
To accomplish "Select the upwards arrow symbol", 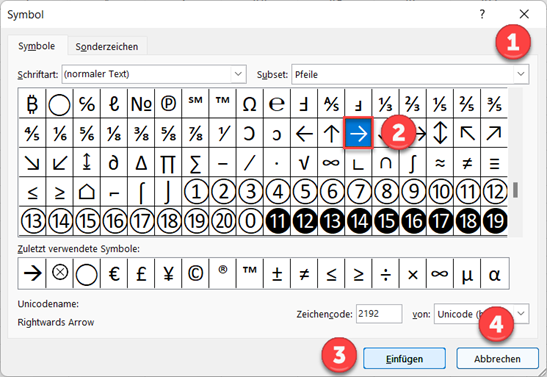I will pos(331,133).
